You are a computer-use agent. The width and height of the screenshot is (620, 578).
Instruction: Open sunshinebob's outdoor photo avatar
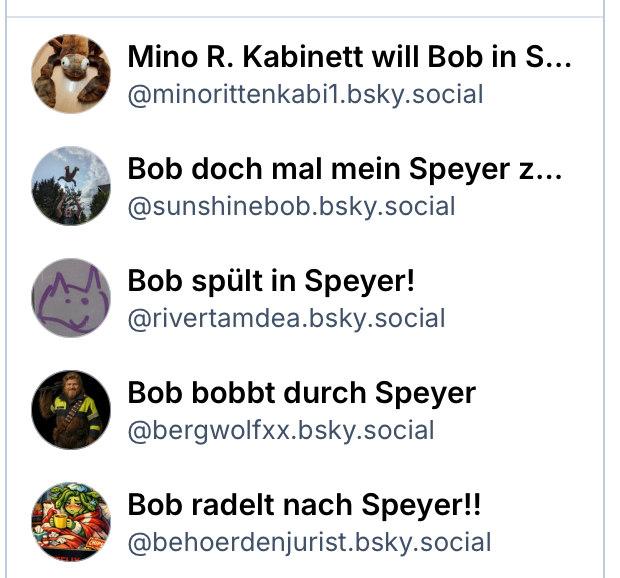71,186
